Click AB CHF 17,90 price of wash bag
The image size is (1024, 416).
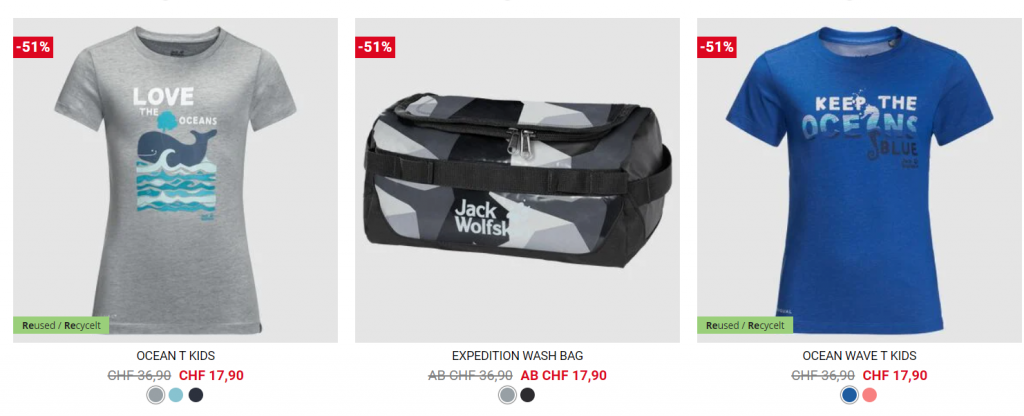coord(564,376)
